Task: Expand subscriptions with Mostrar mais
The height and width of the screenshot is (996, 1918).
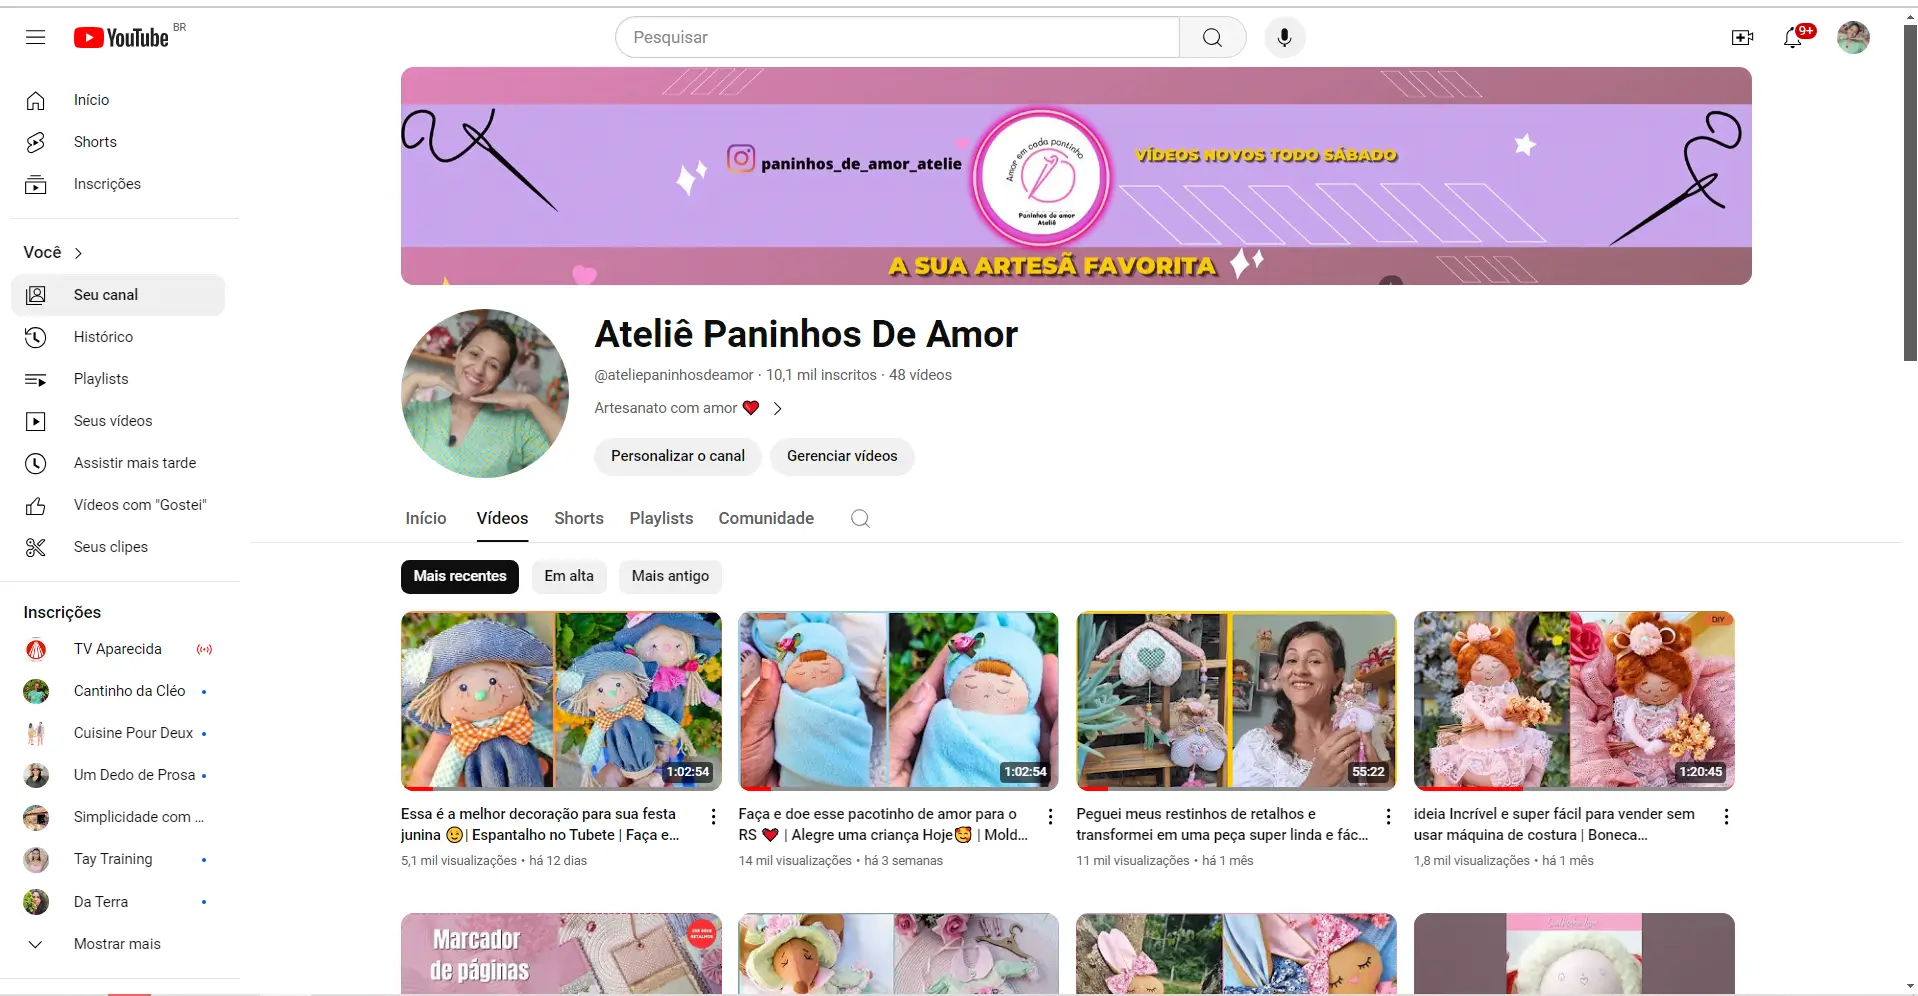Action: (x=118, y=944)
